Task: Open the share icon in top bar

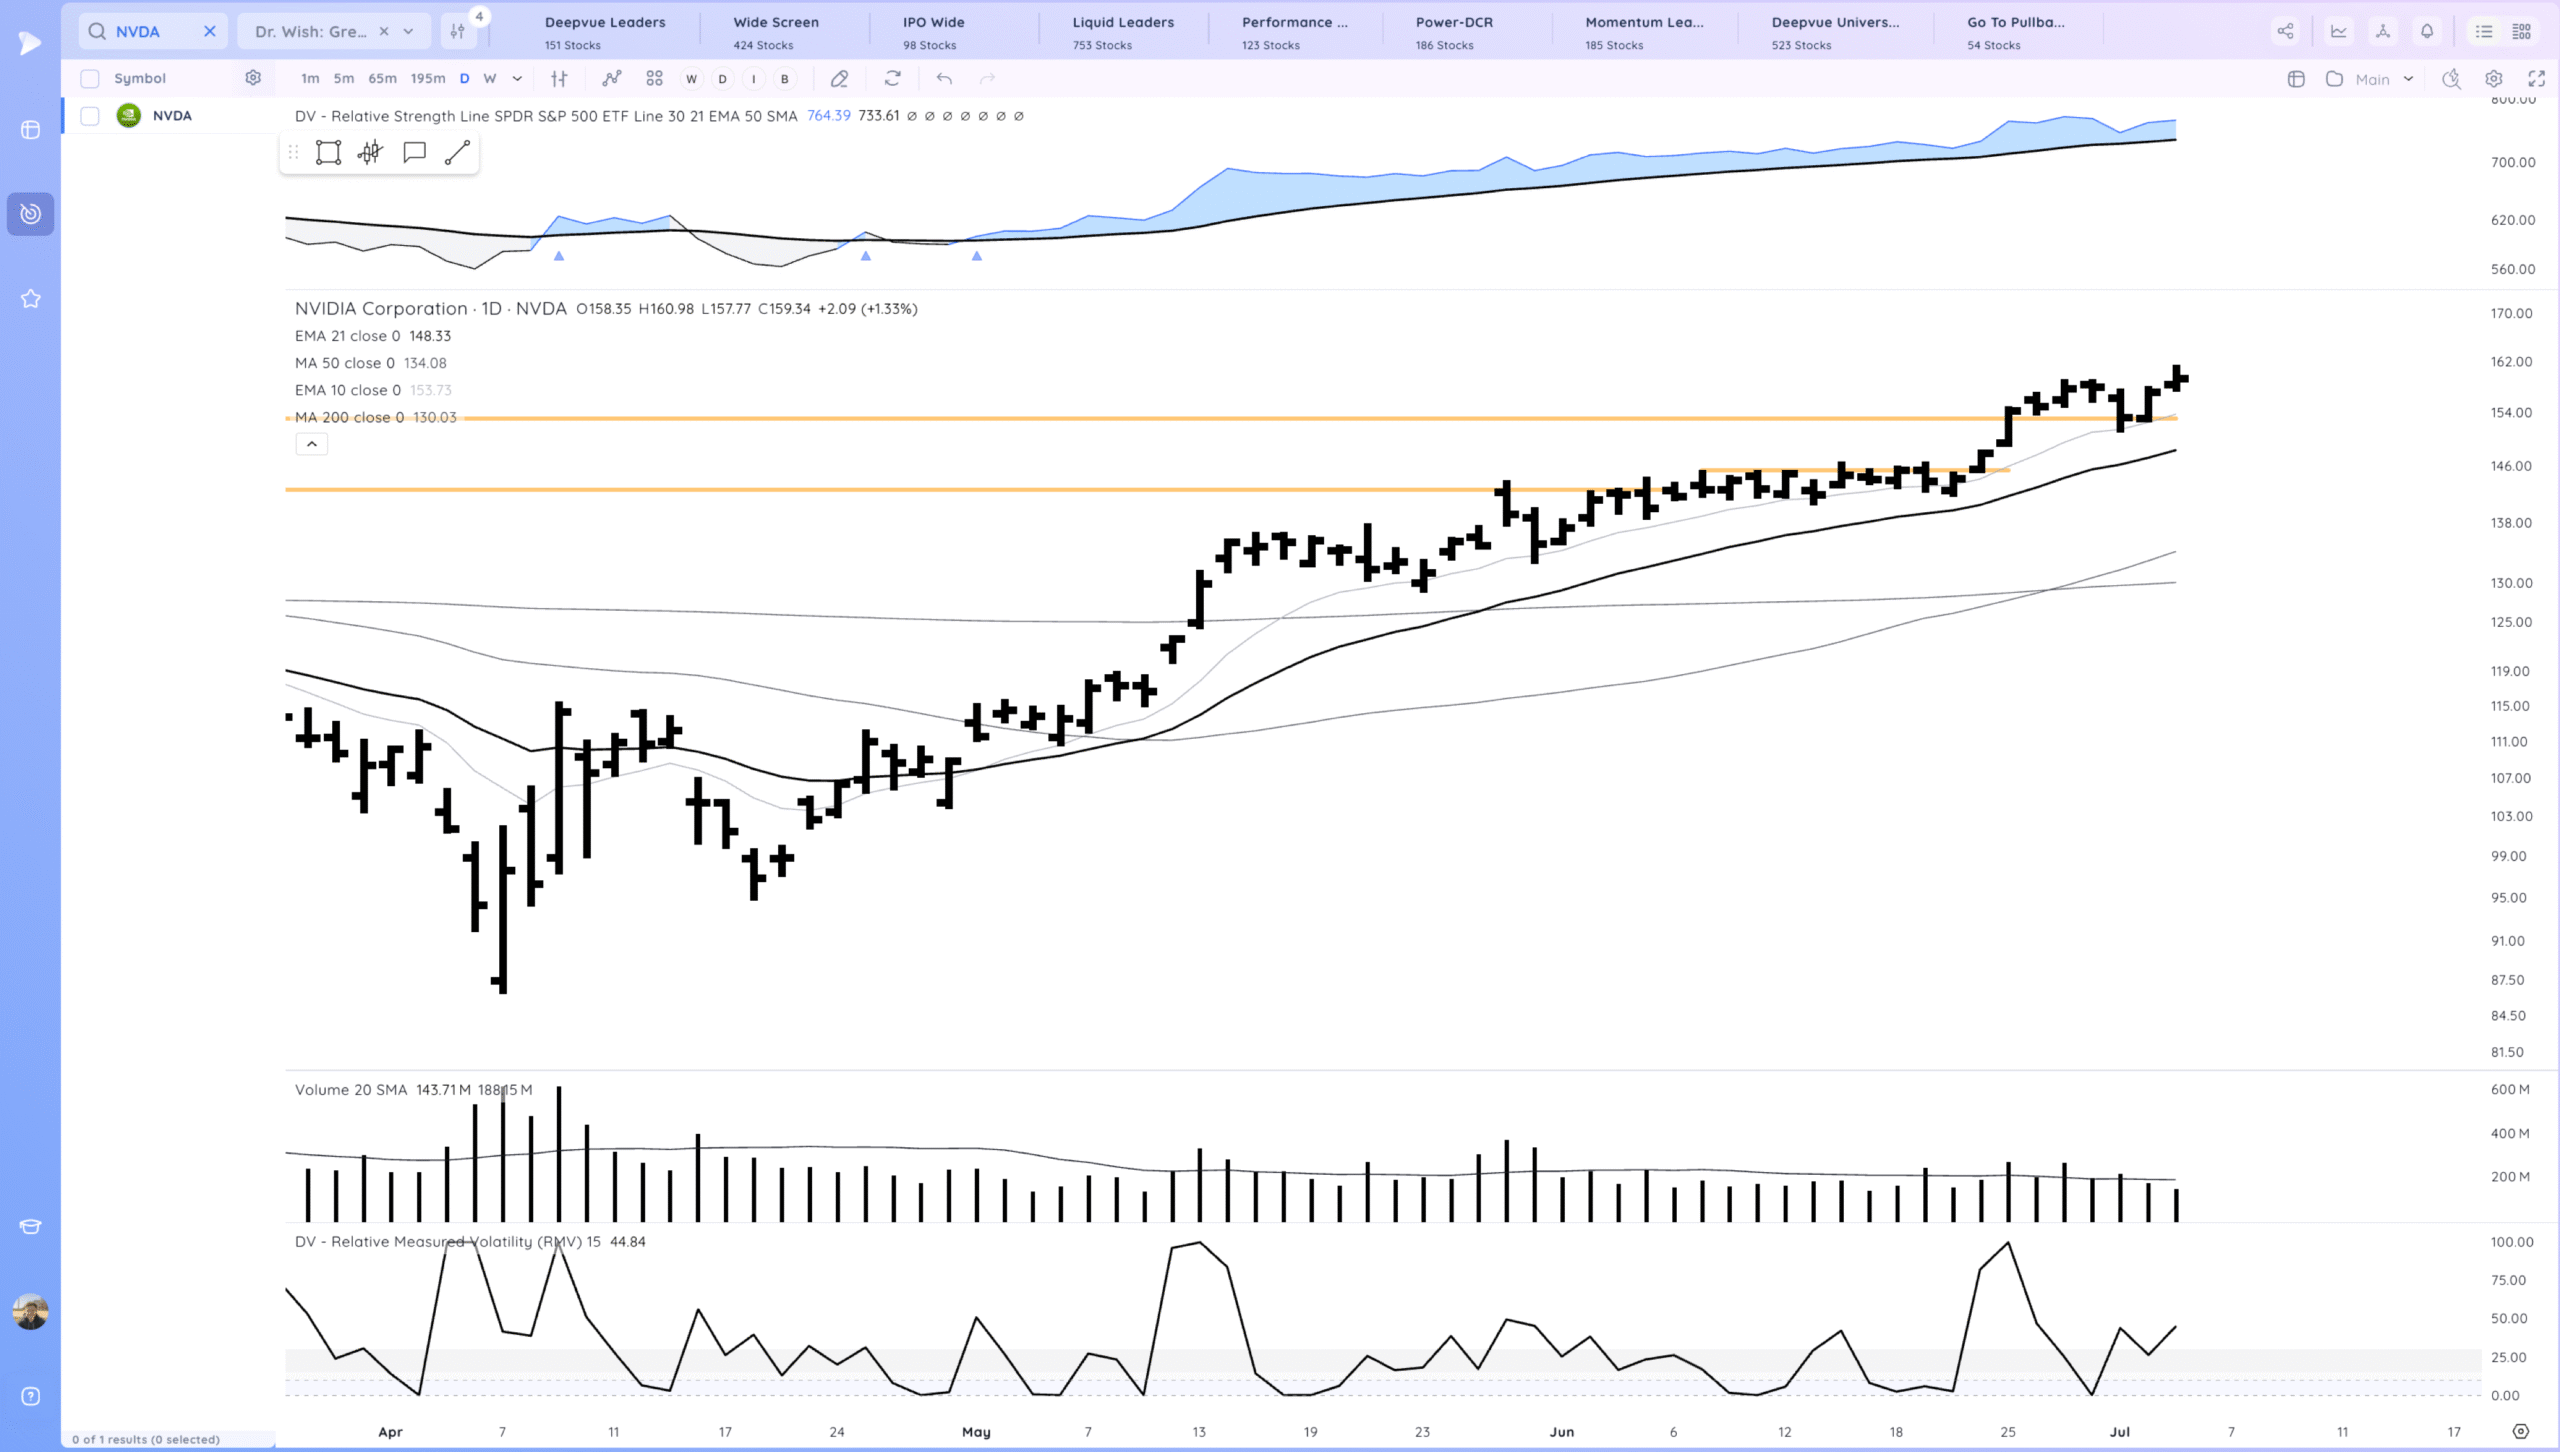Action: [x=2285, y=31]
